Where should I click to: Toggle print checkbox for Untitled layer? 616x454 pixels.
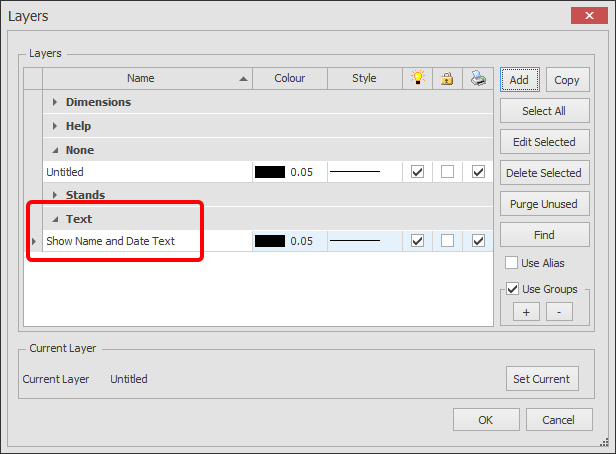(478, 172)
